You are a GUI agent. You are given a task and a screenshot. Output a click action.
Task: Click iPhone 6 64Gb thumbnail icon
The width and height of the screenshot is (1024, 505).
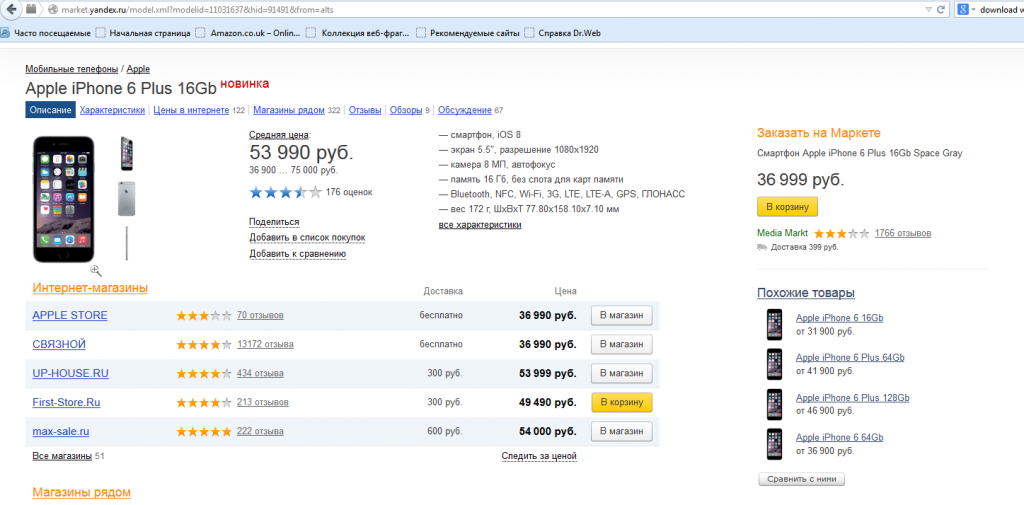(775, 444)
